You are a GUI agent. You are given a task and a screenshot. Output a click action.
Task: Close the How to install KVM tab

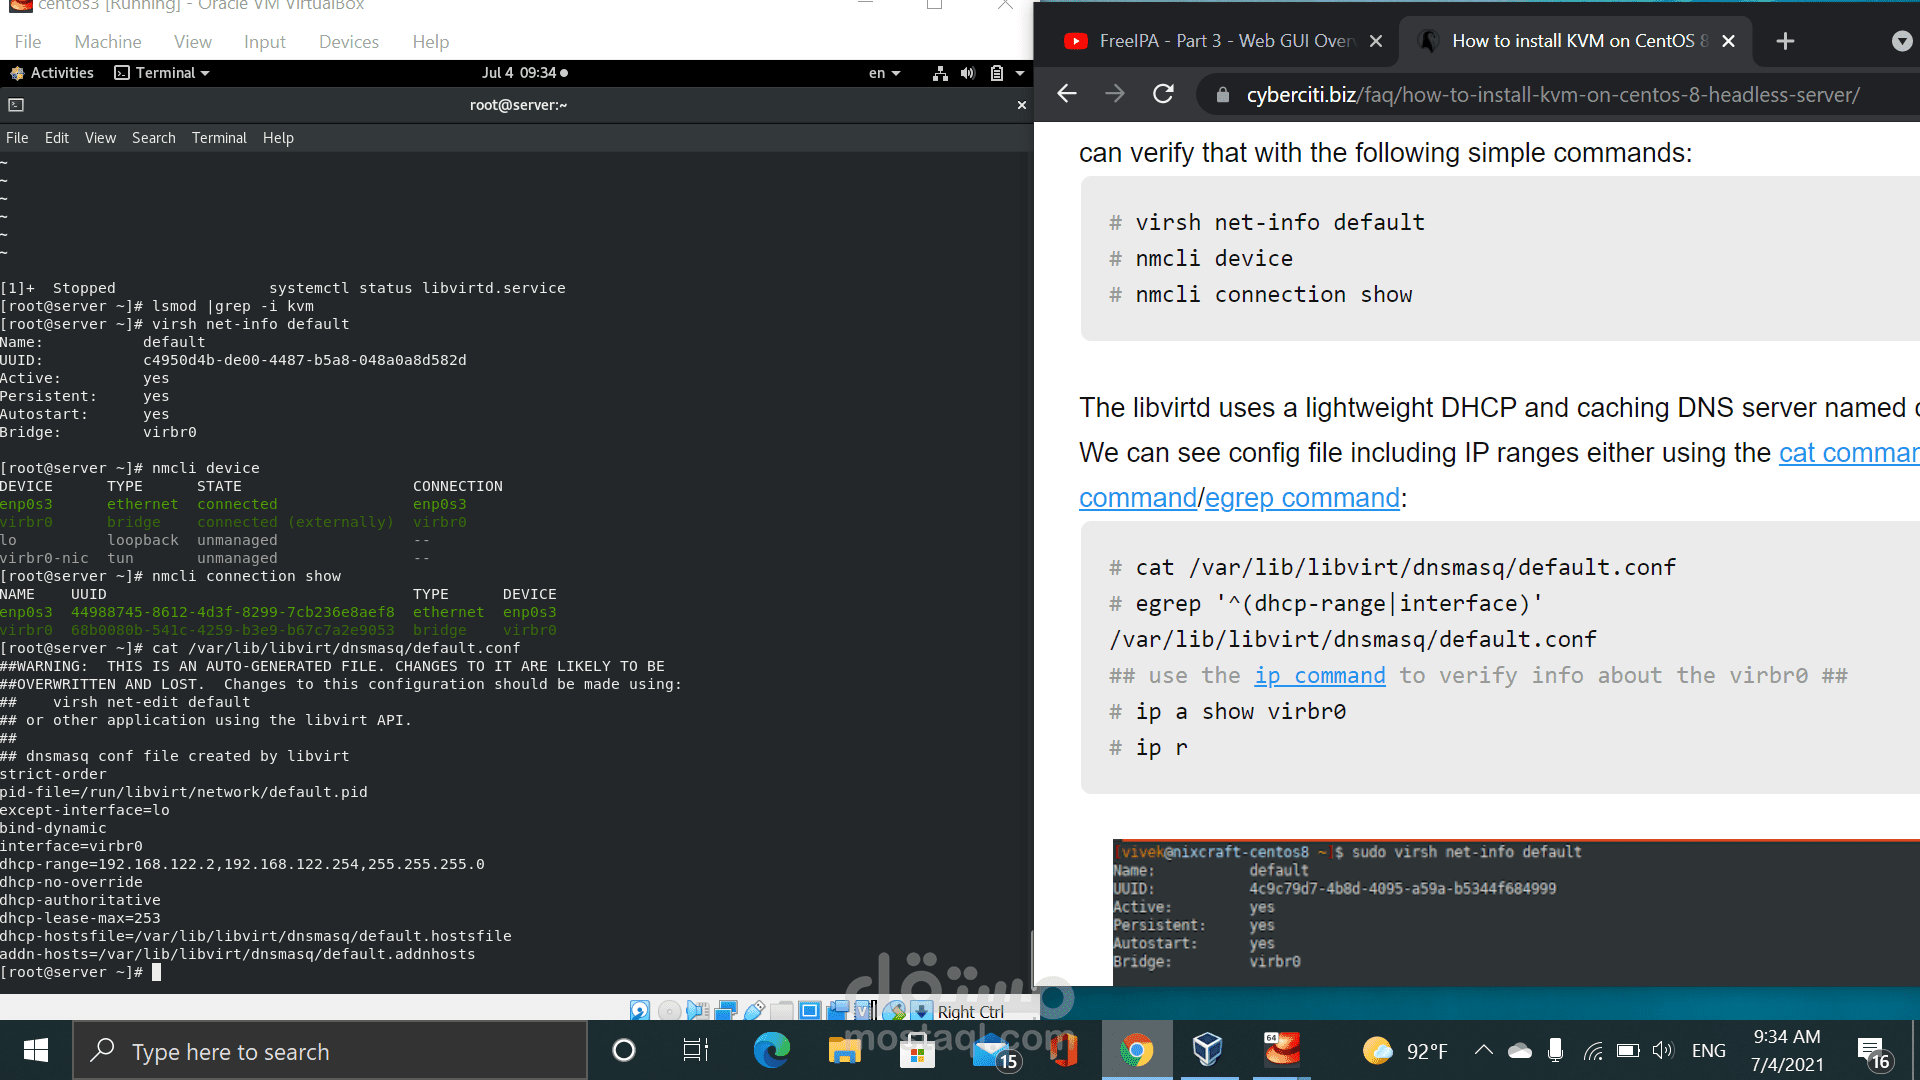(x=1728, y=41)
